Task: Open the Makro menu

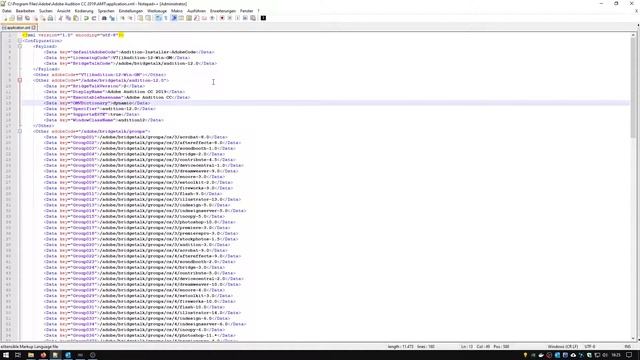Action: point(177,11)
